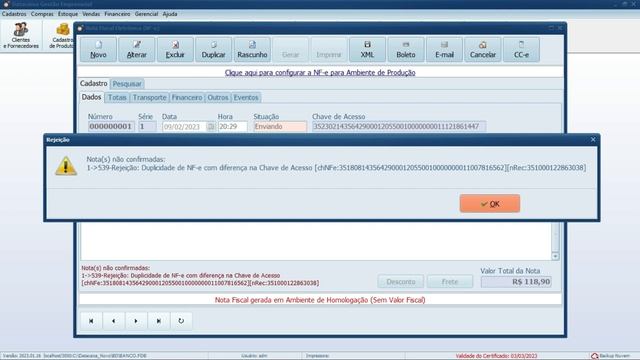Go to the previous record
This screenshot has height=360, width=640.
click(x=113, y=321)
